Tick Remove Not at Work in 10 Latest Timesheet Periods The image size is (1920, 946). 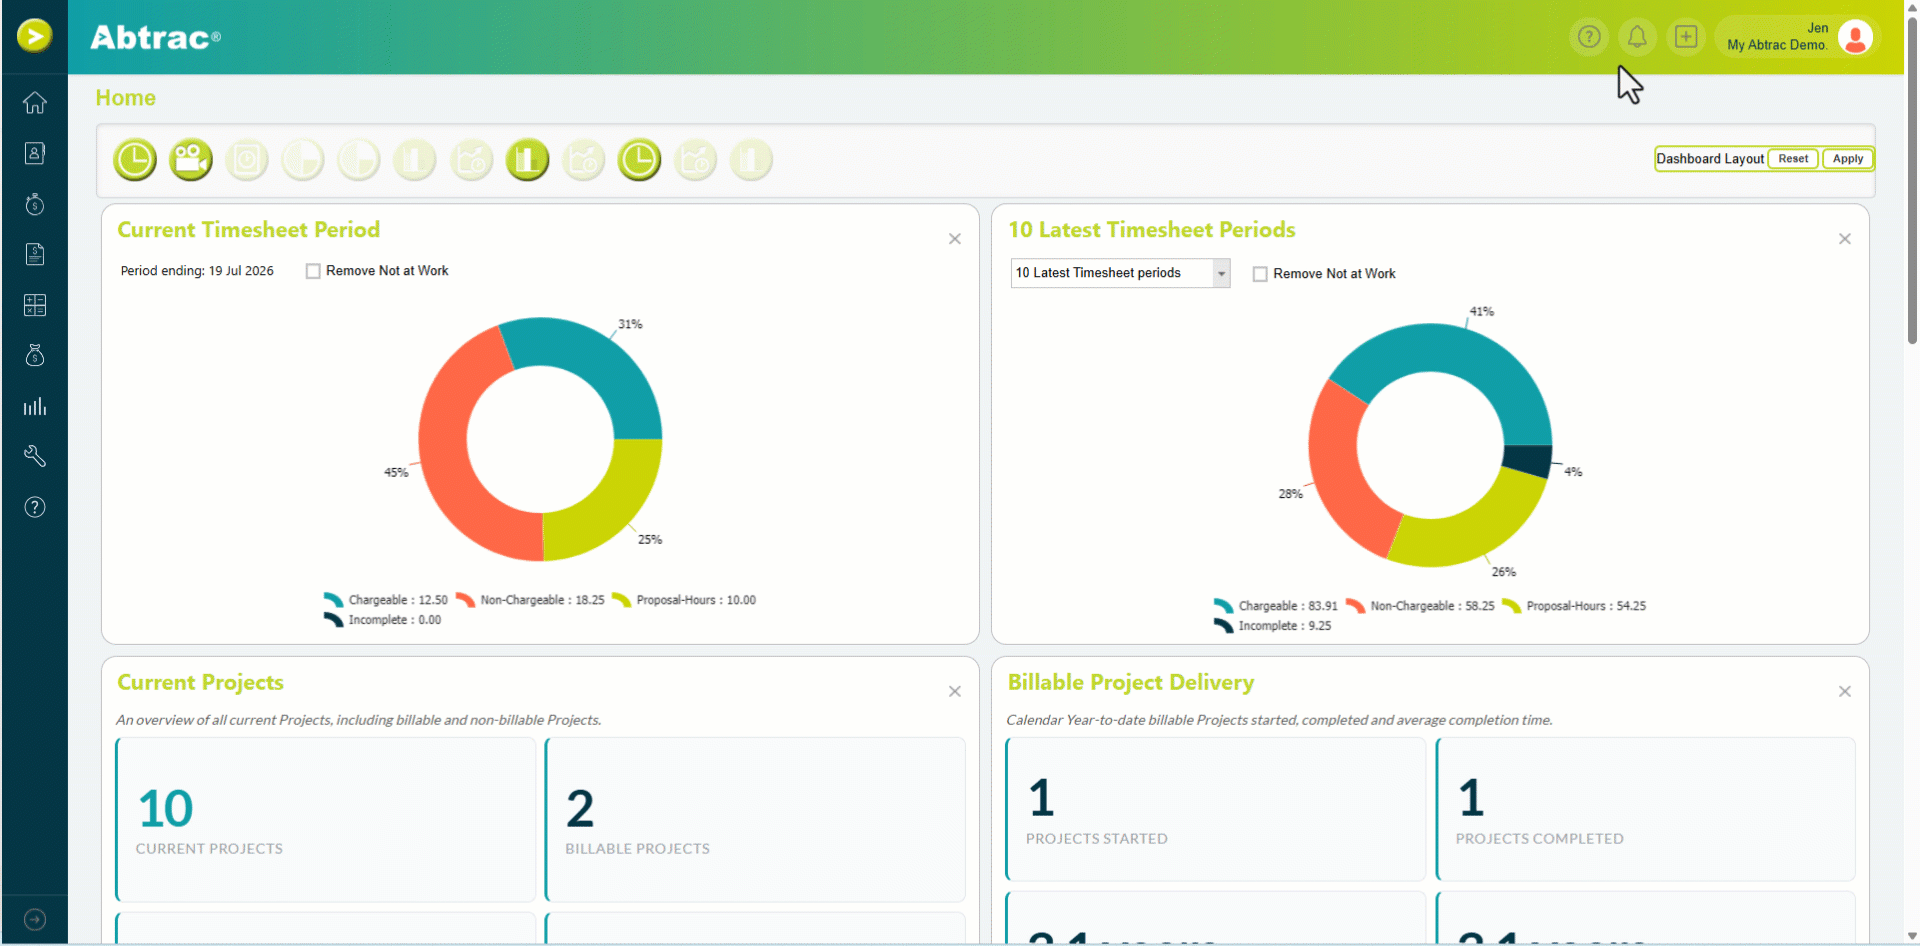tap(1260, 274)
